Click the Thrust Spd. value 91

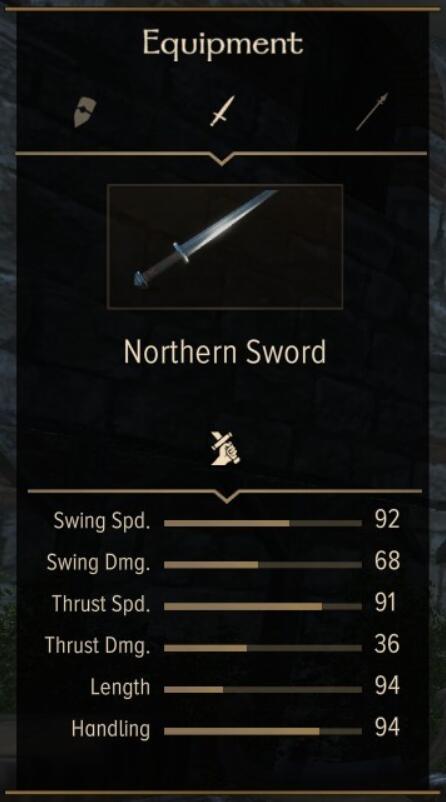(385, 603)
